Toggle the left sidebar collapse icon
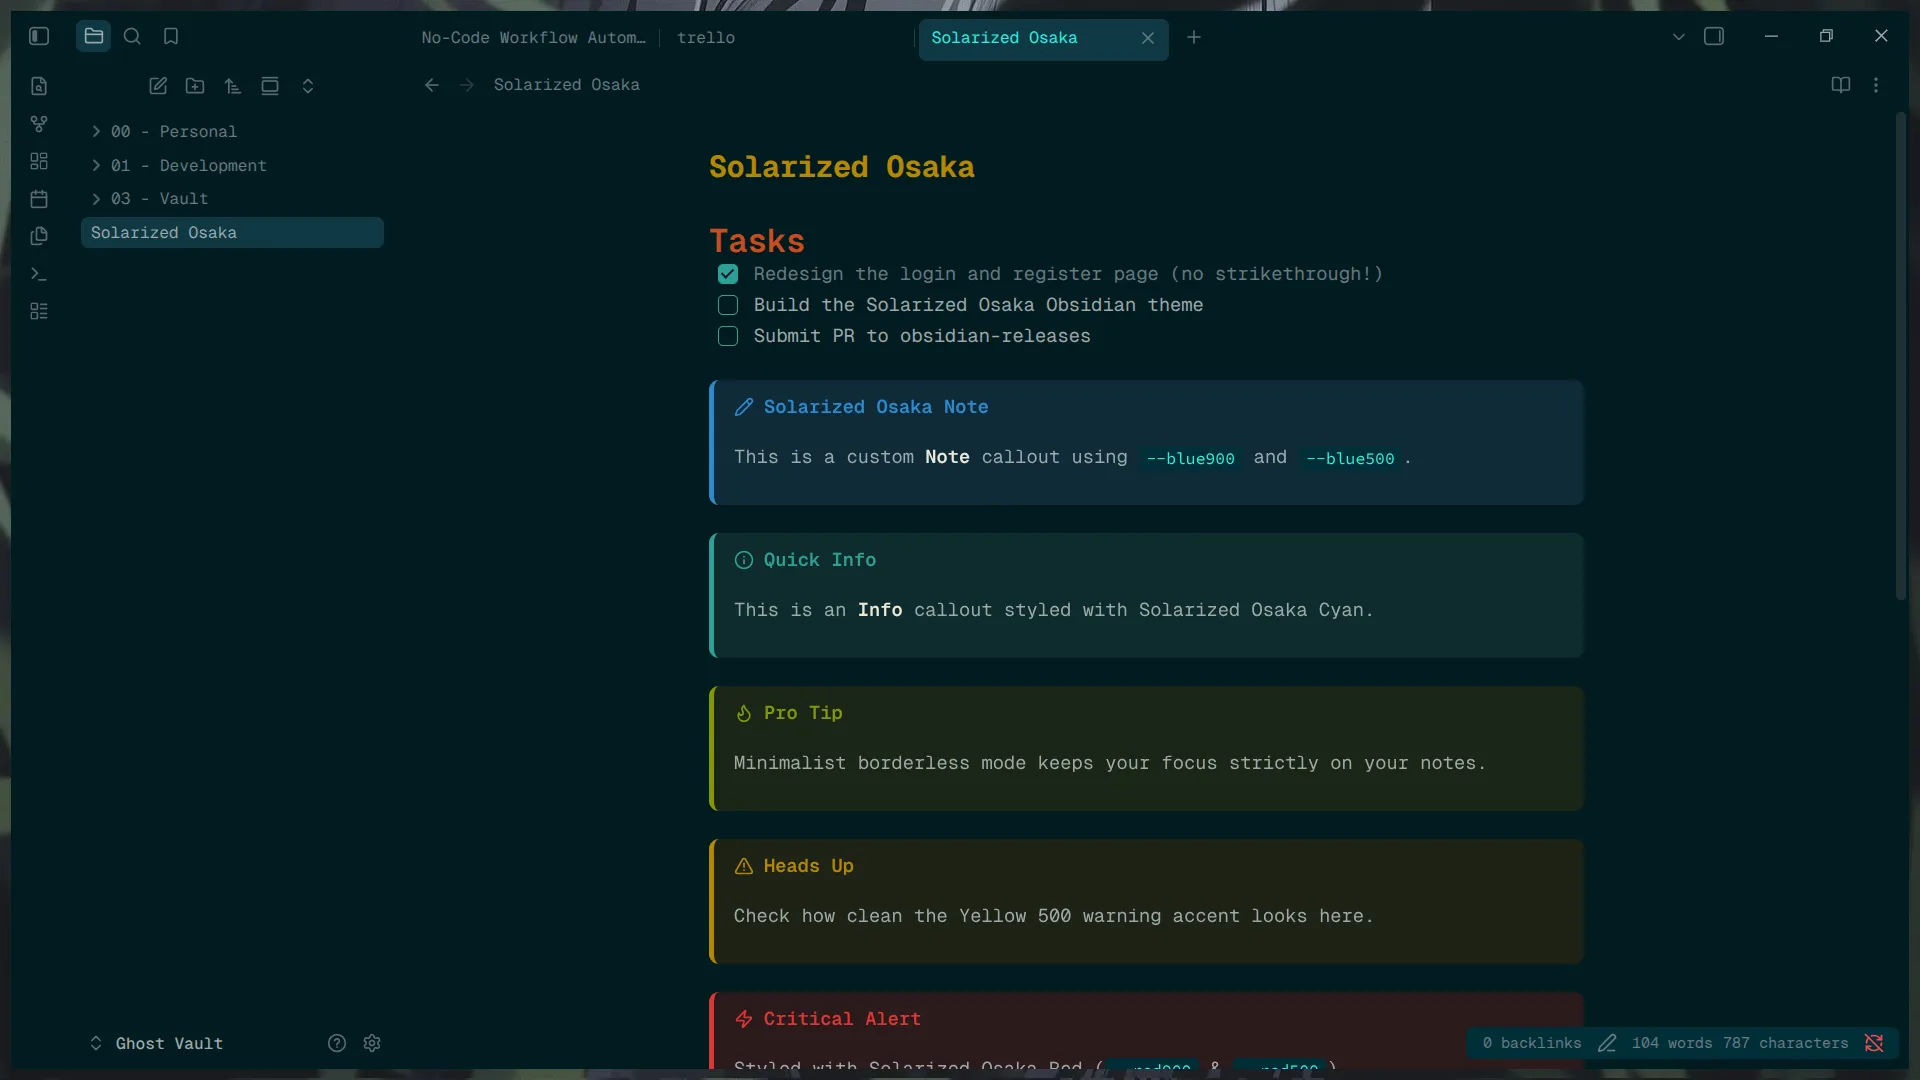 [39, 36]
